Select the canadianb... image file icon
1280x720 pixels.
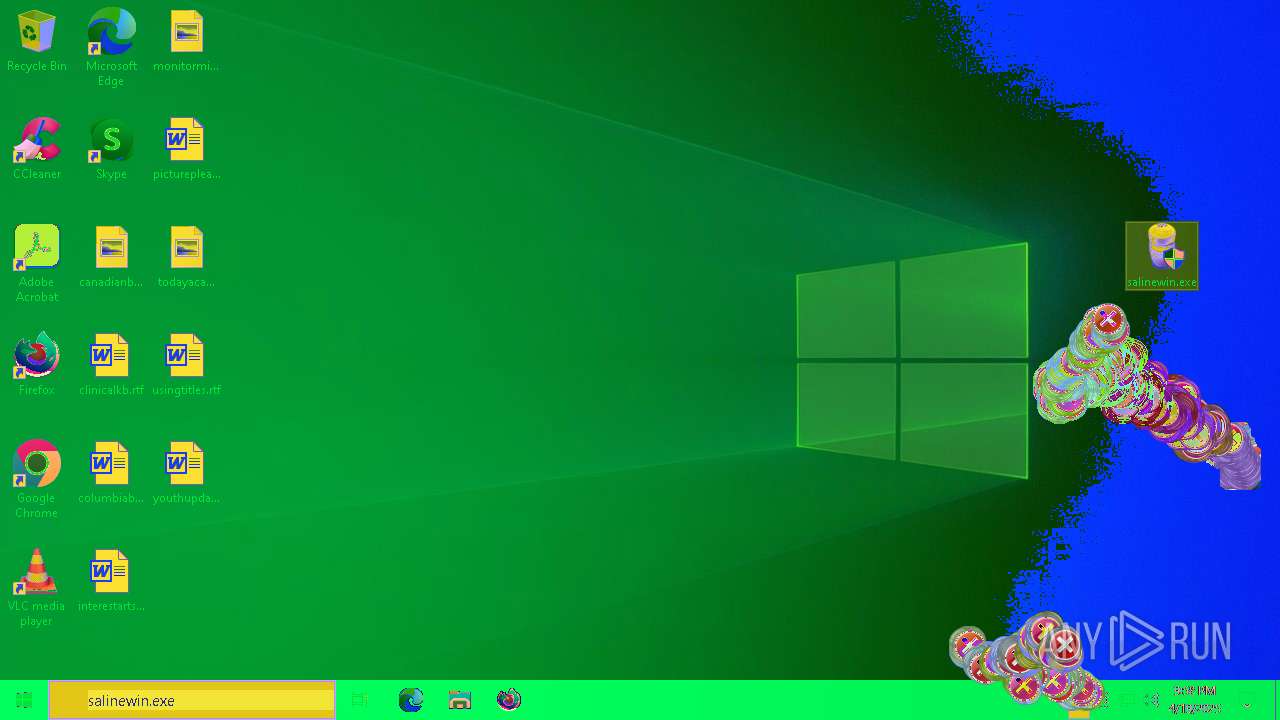pos(111,258)
